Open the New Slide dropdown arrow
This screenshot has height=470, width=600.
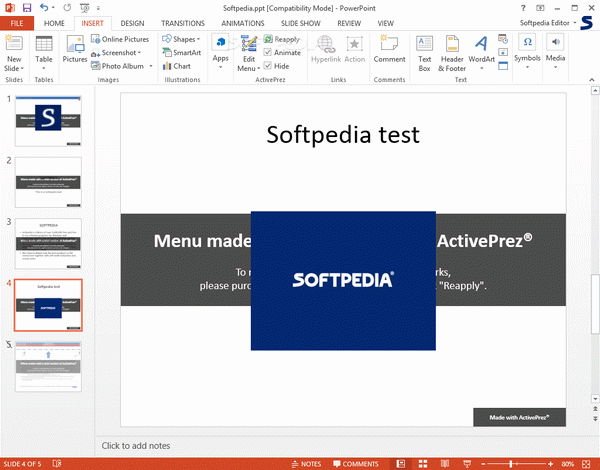click(x=22, y=69)
